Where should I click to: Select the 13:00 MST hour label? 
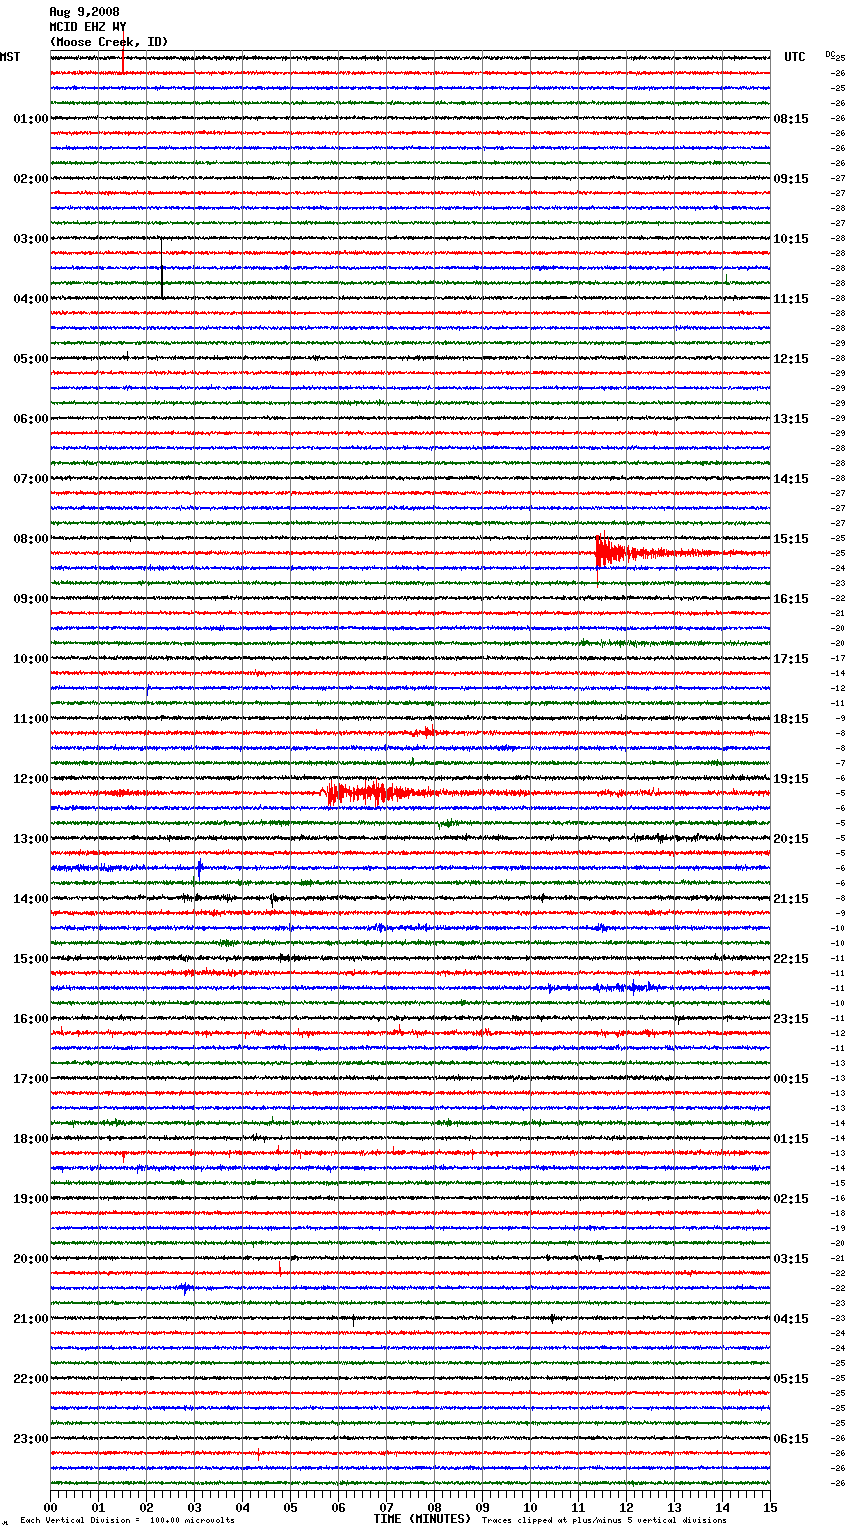tap(31, 839)
